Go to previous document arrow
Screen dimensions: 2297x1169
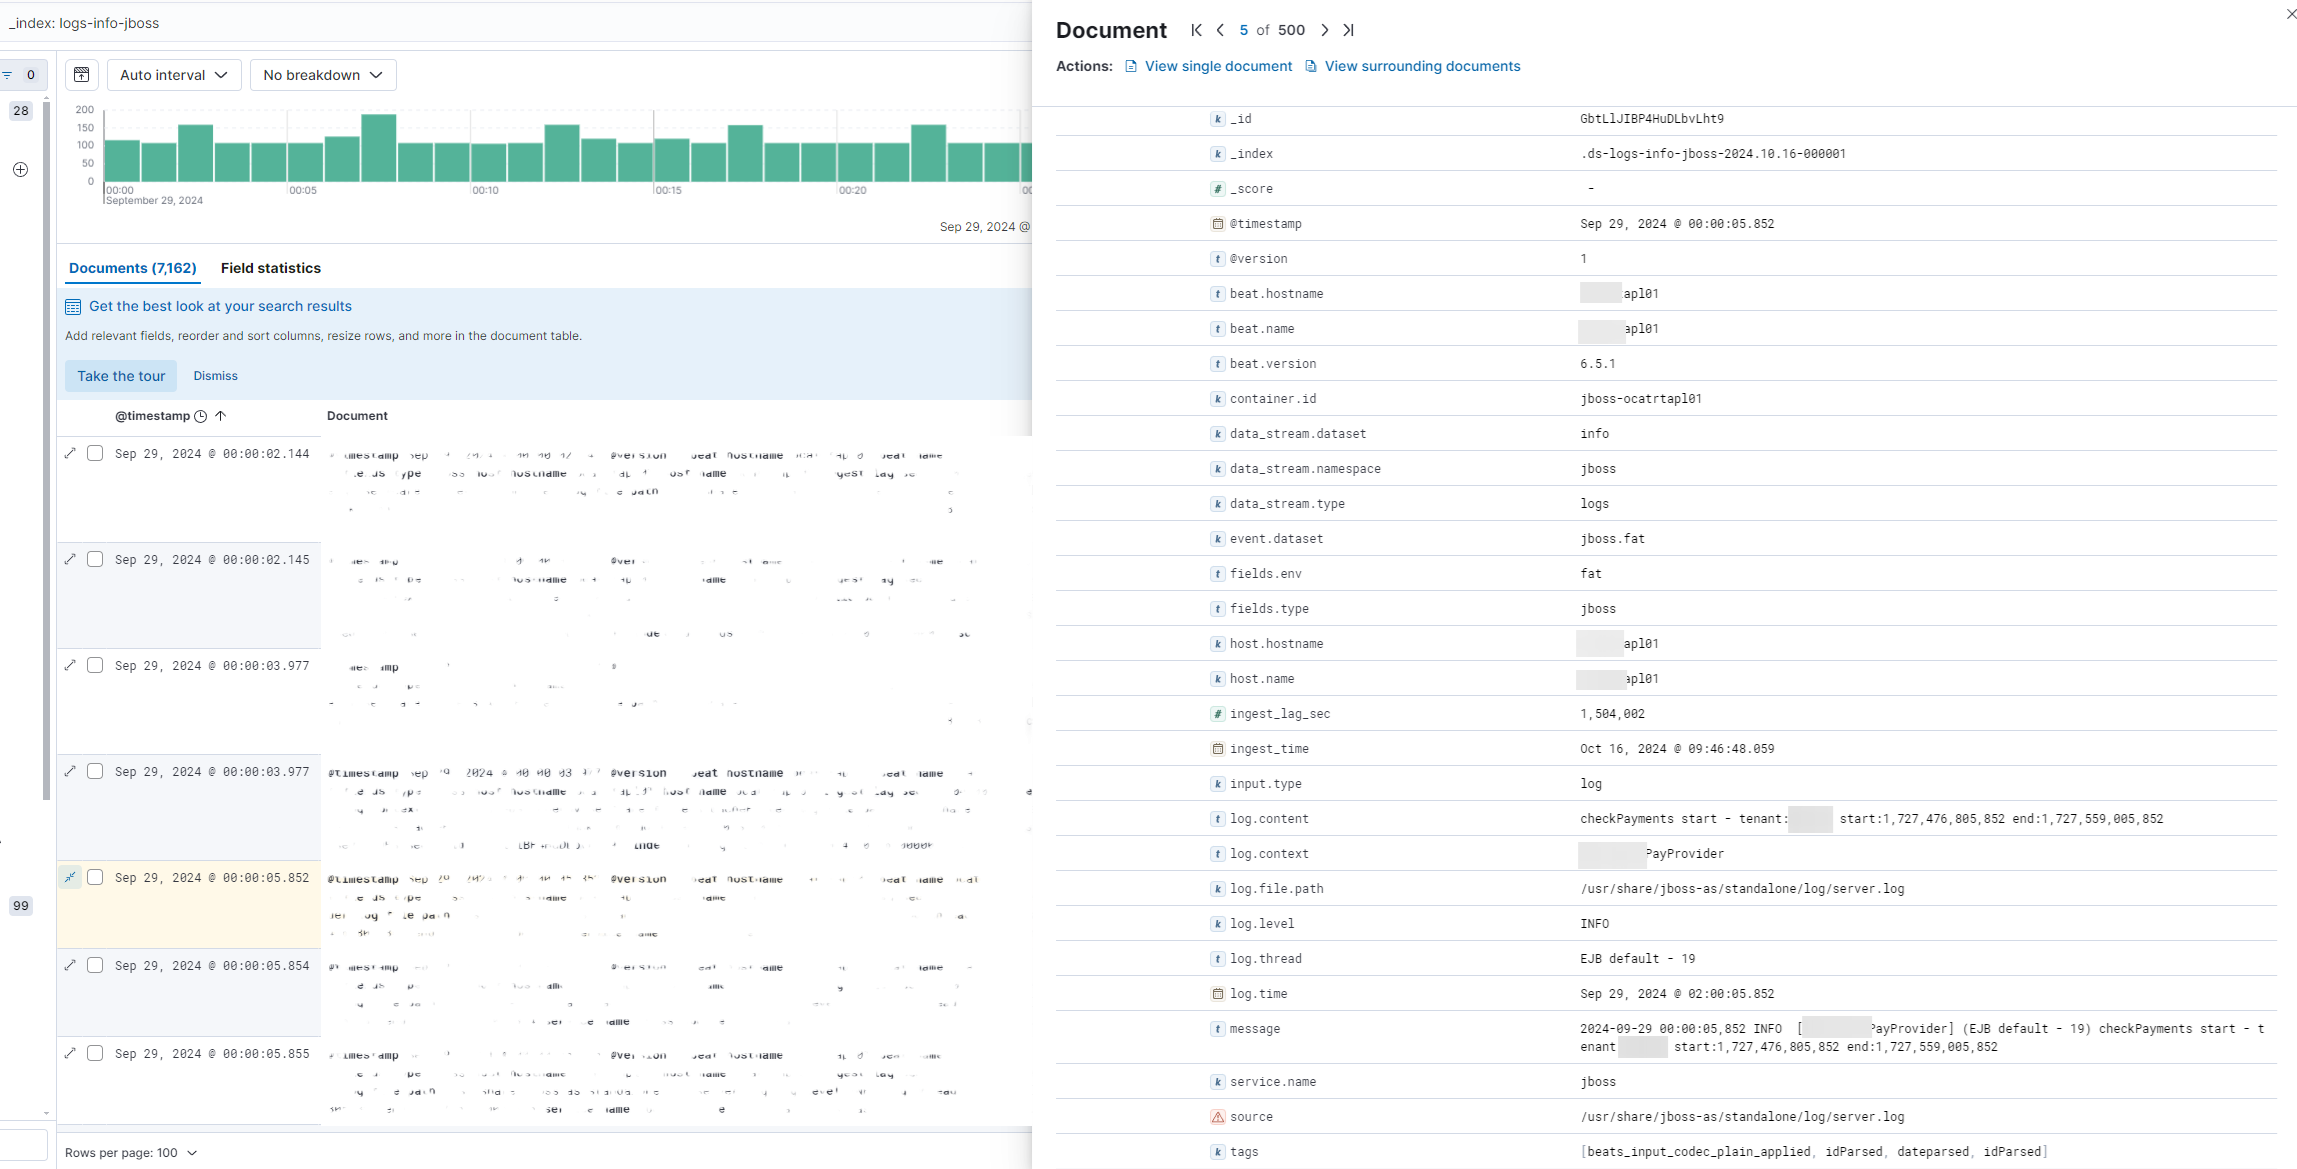click(x=1220, y=30)
